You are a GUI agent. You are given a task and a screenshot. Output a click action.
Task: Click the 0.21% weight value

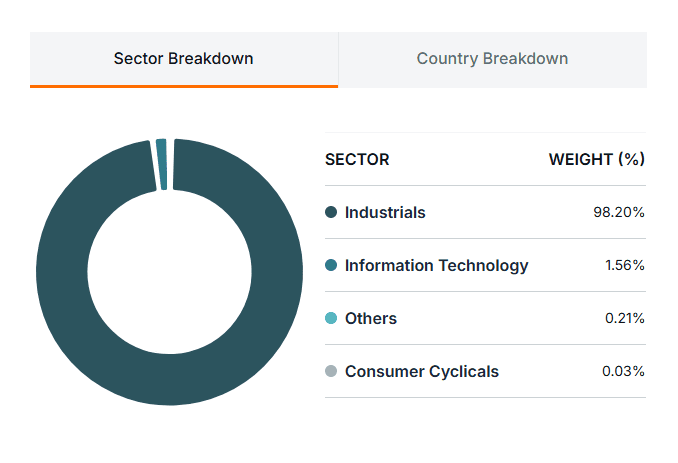coord(625,318)
